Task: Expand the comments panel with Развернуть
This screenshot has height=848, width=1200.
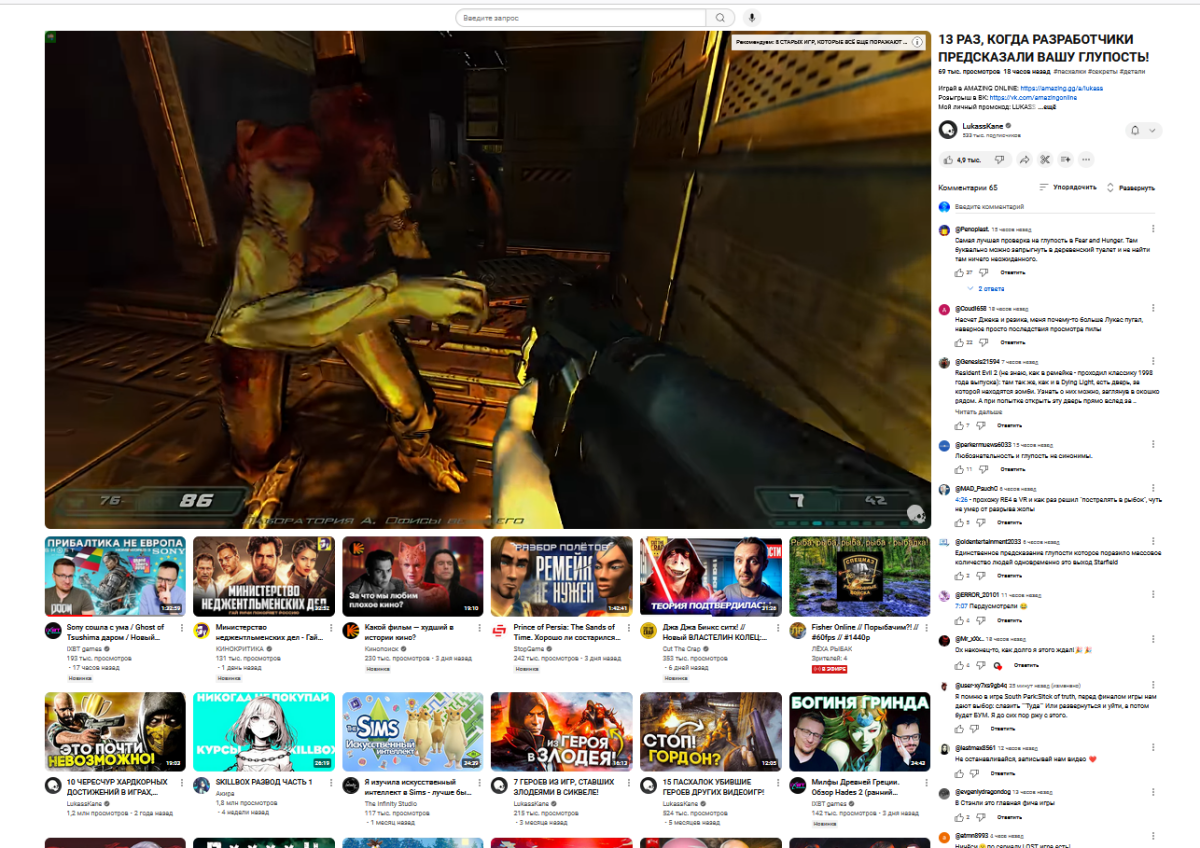Action: click(1131, 187)
